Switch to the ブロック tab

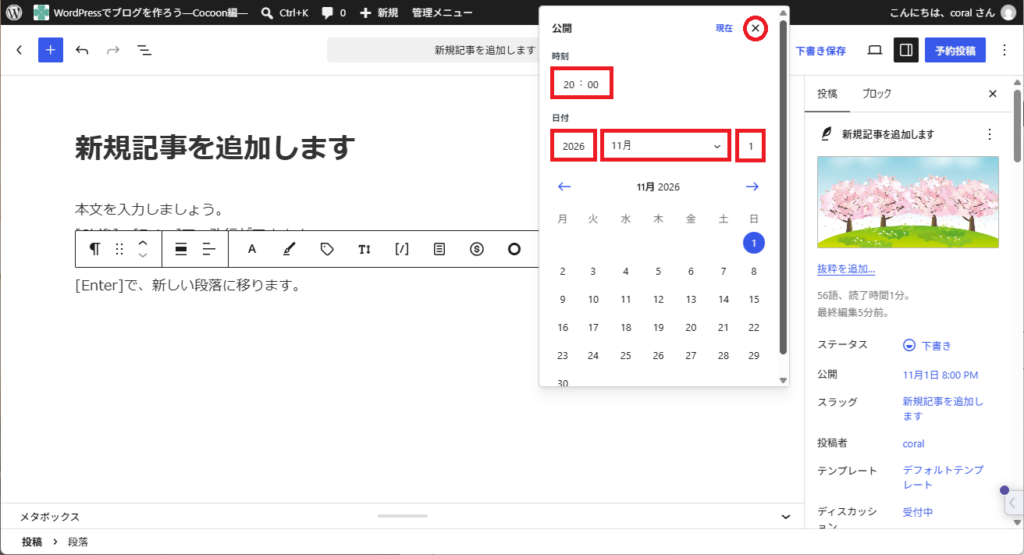876,93
